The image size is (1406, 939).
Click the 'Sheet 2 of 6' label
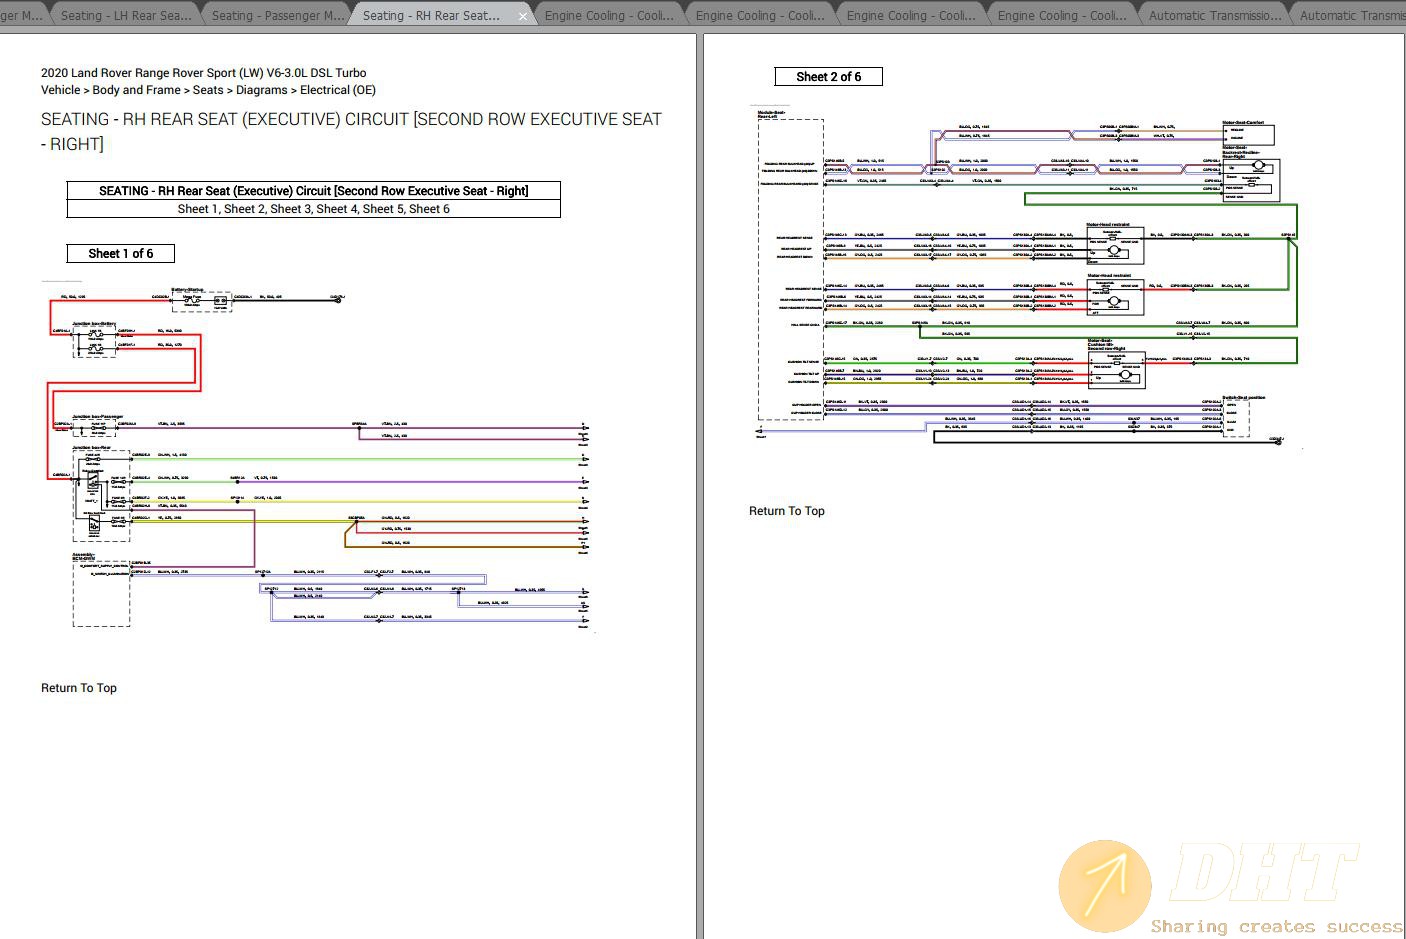tap(829, 77)
